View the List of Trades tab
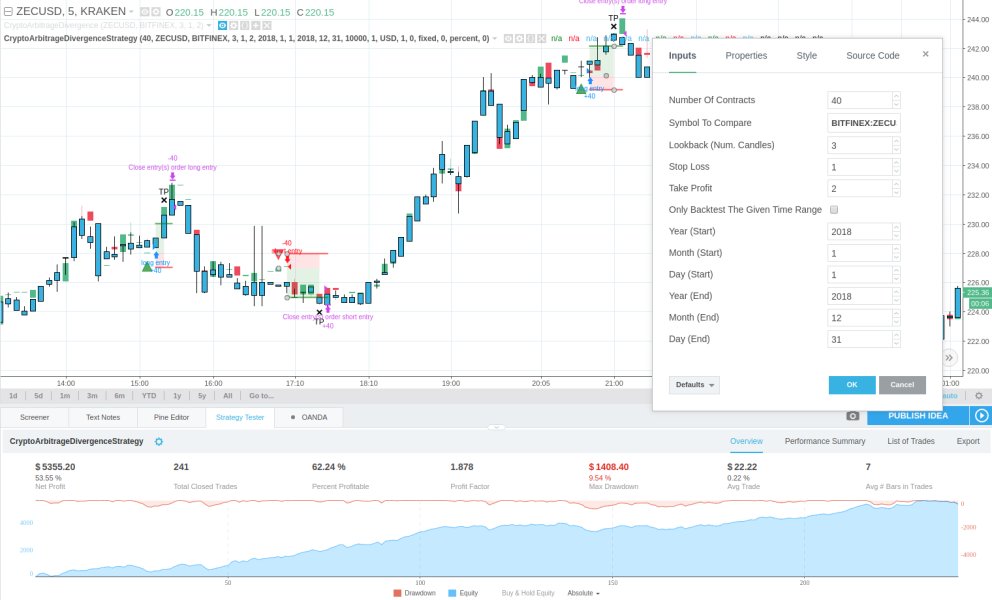Viewport: 992px width, 600px height. [910, 441]
